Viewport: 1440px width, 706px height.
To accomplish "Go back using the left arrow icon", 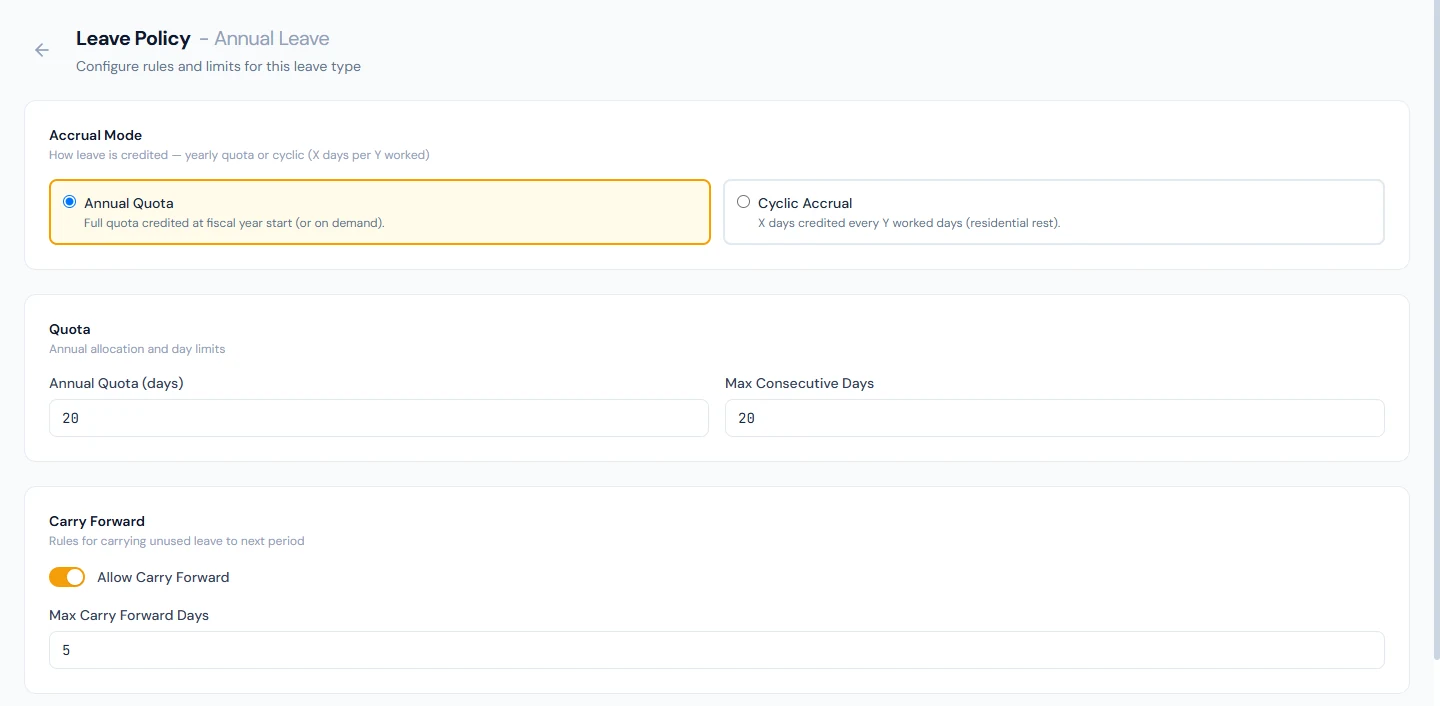I will [42, 50].
